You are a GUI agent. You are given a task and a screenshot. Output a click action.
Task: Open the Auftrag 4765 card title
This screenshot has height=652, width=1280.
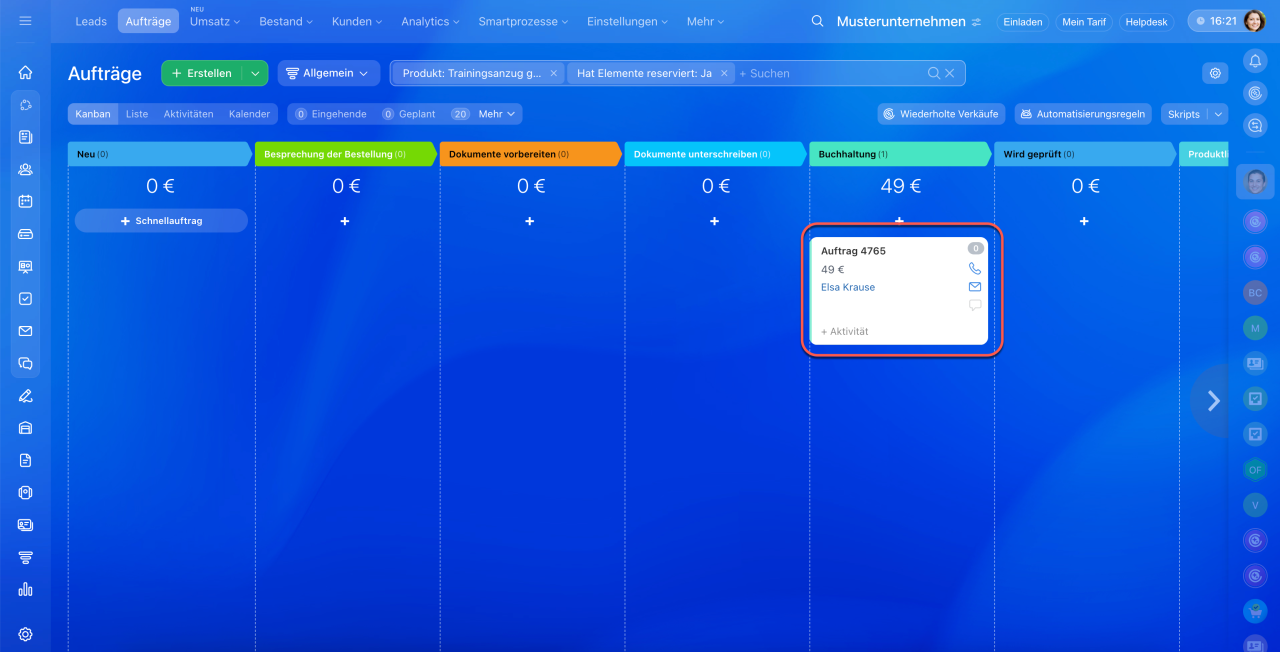pyautogui.click(x=853, y=251)
